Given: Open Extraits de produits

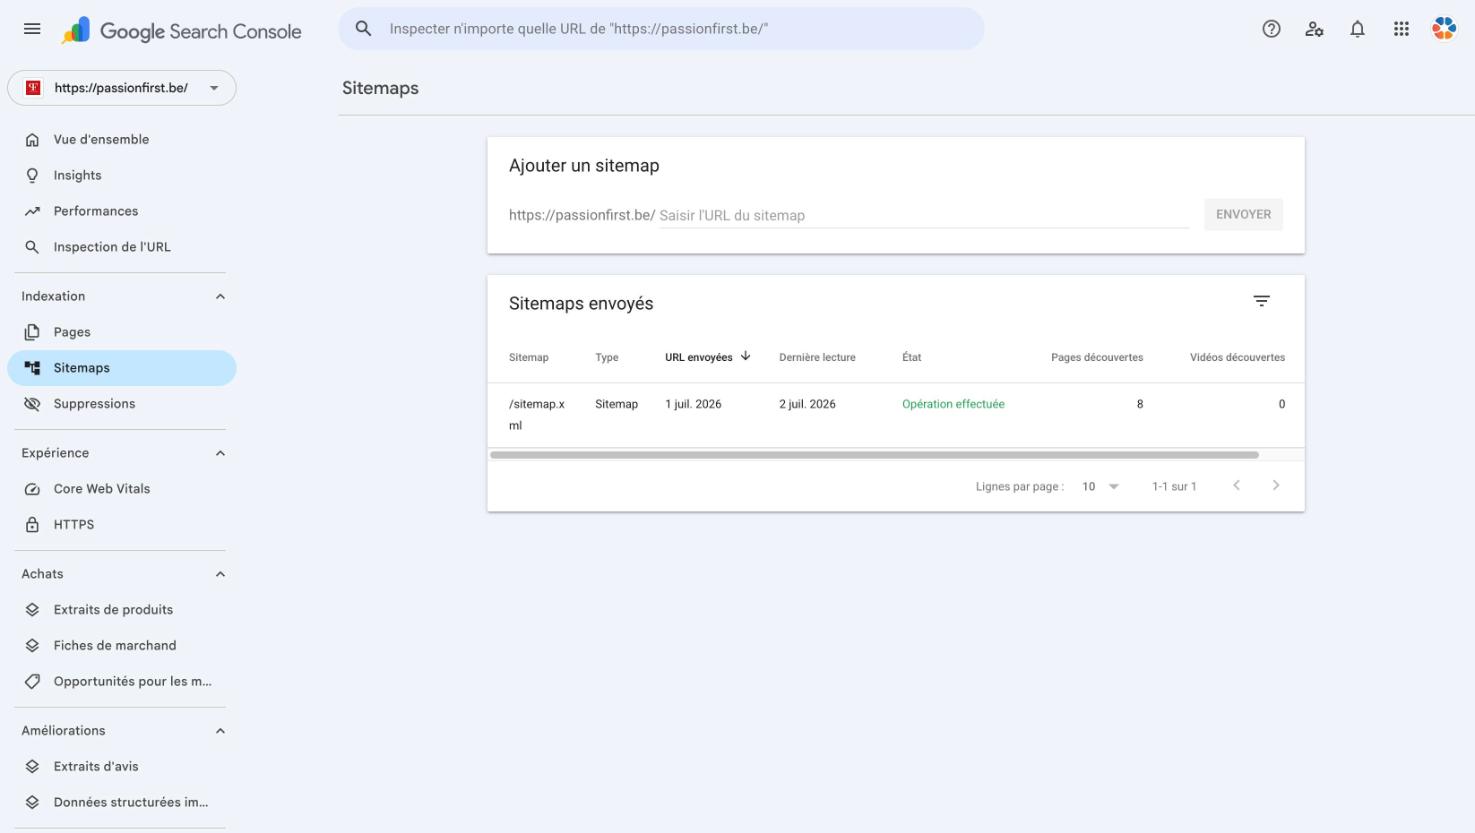Looking at the screenshot, I should click(x=122, y=610).
